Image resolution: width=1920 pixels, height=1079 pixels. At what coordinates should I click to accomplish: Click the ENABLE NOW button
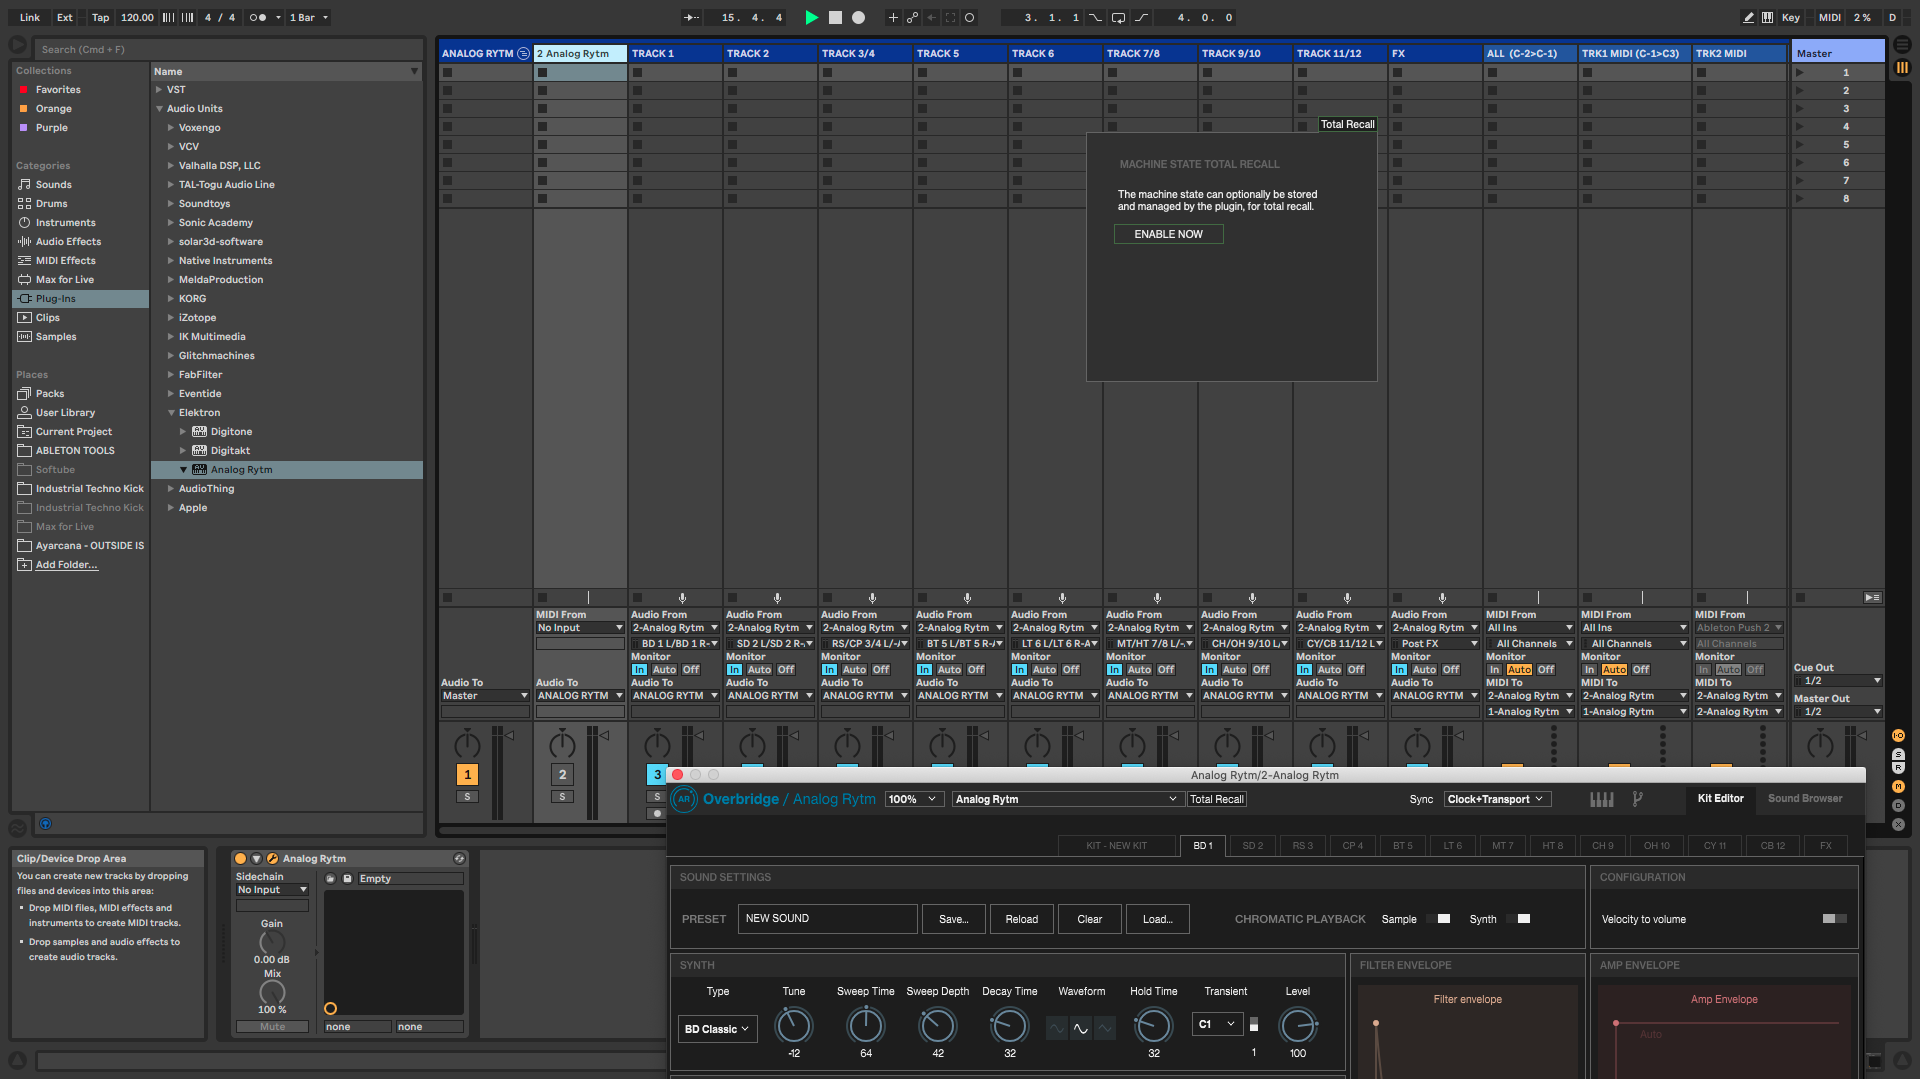pyautogui.click(x=1168, y=234)
